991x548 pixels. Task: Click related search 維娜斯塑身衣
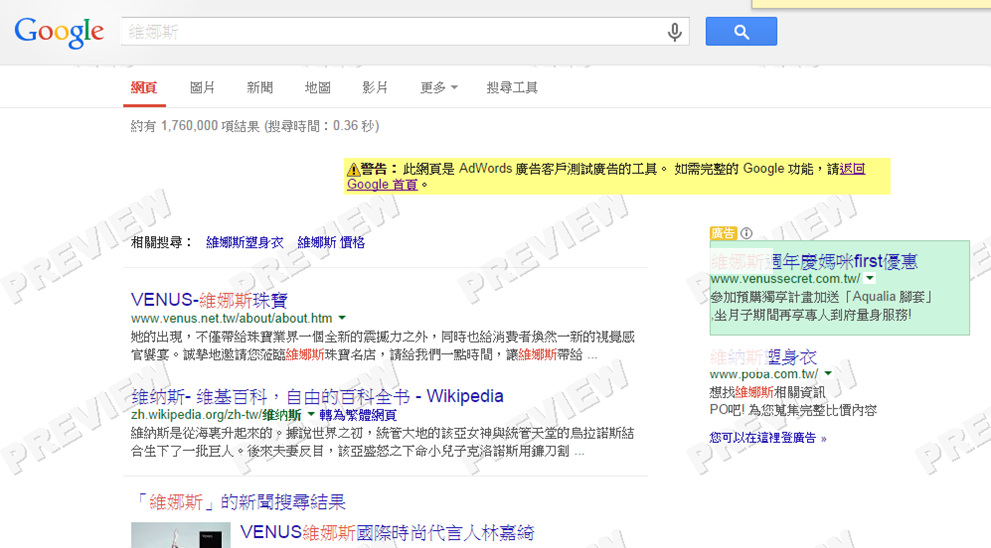click(245, 243)
